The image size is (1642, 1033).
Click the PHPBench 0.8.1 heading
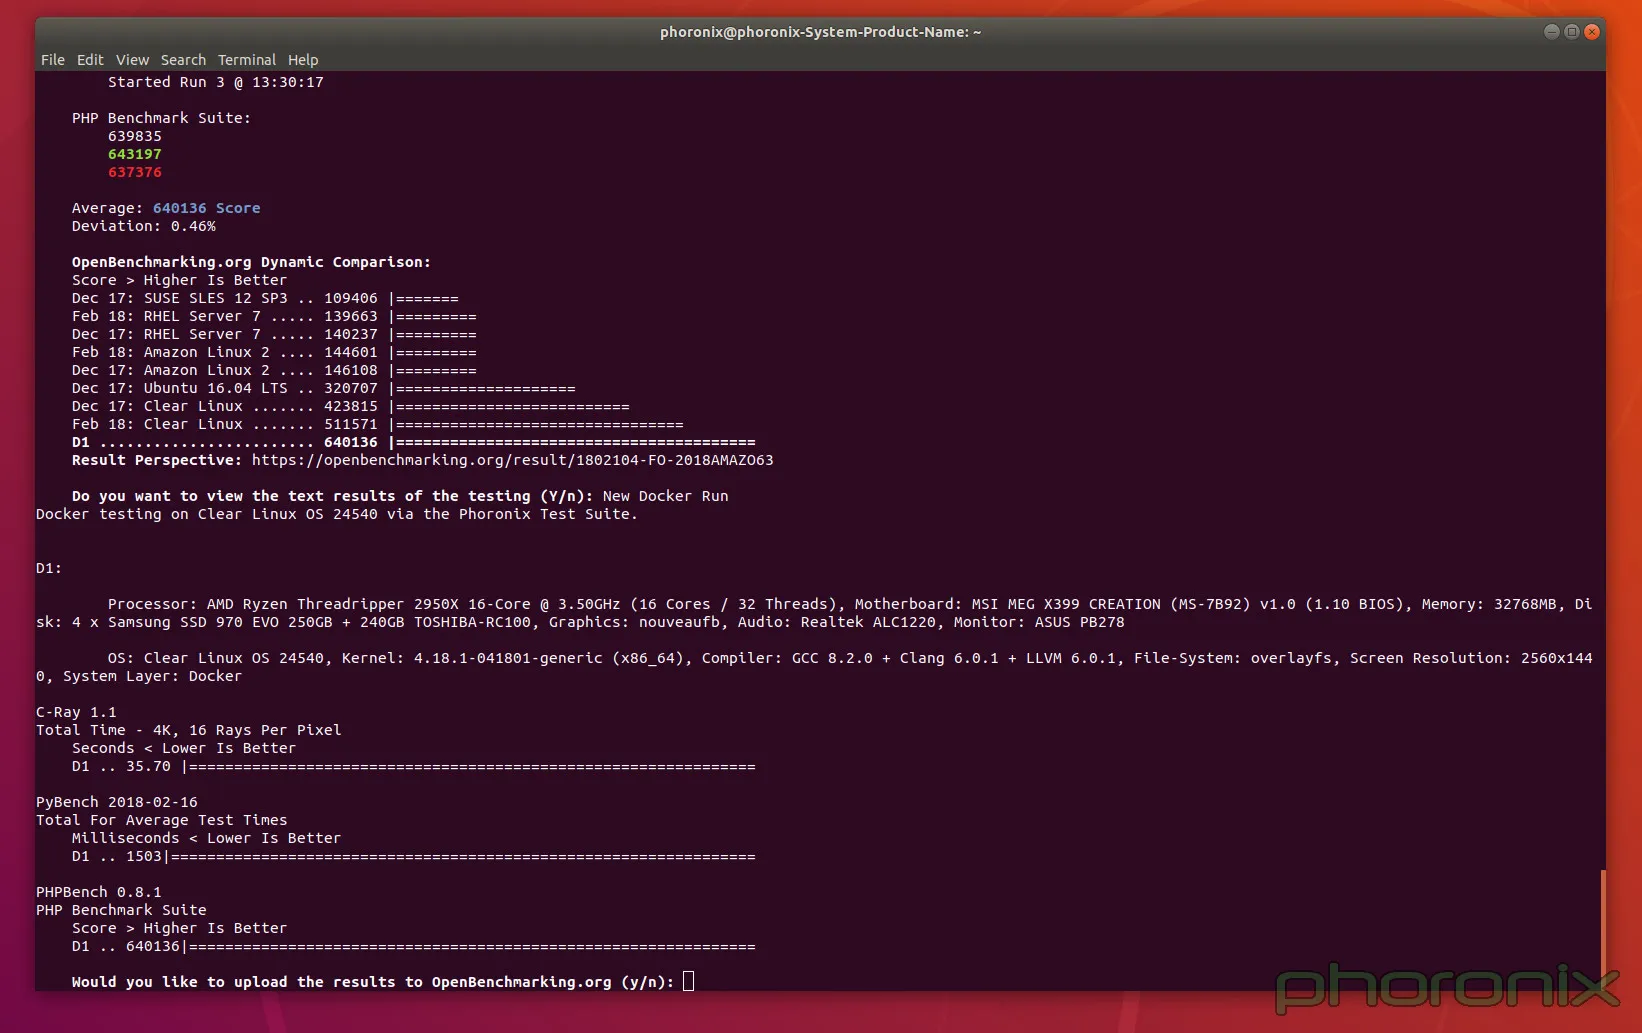tap(99, 892)
